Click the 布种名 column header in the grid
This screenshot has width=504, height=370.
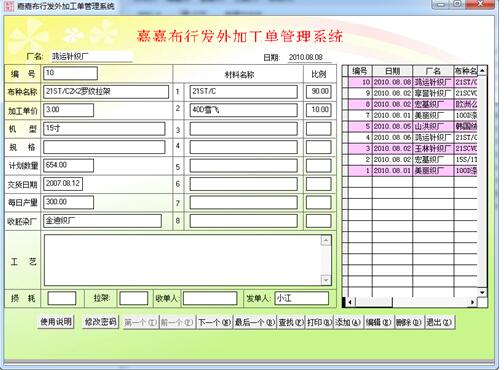tap(466, 71)
